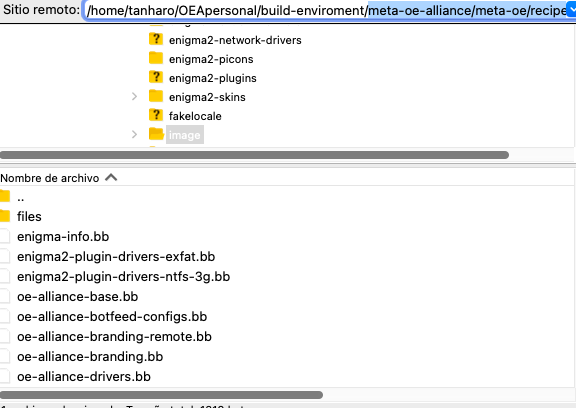Viewport: 576px width, 408px height.
Task: Select the enigma2-network-drivers tree folder
Action: [x=235, y=40]
